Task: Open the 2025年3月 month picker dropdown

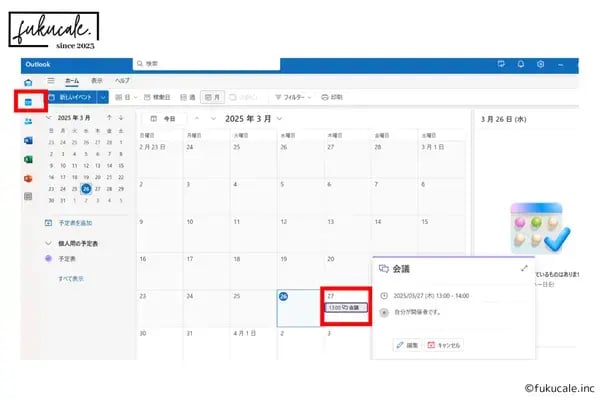Action: [280, 119]
